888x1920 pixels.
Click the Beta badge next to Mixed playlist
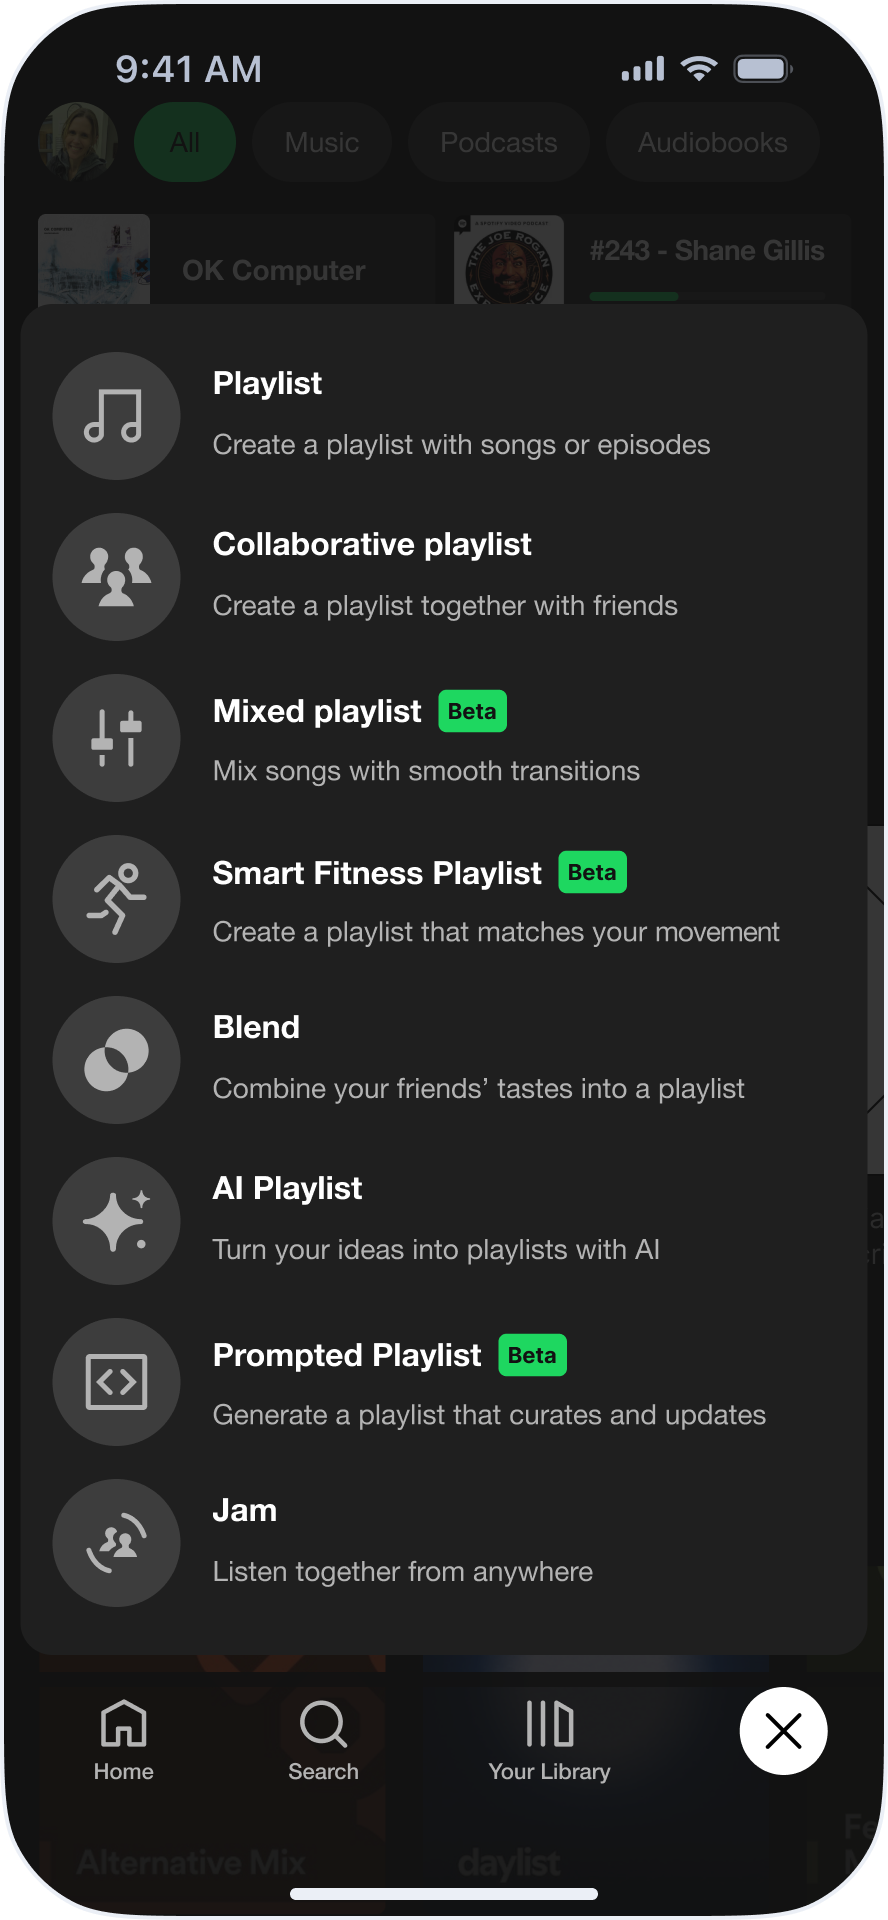472,711
